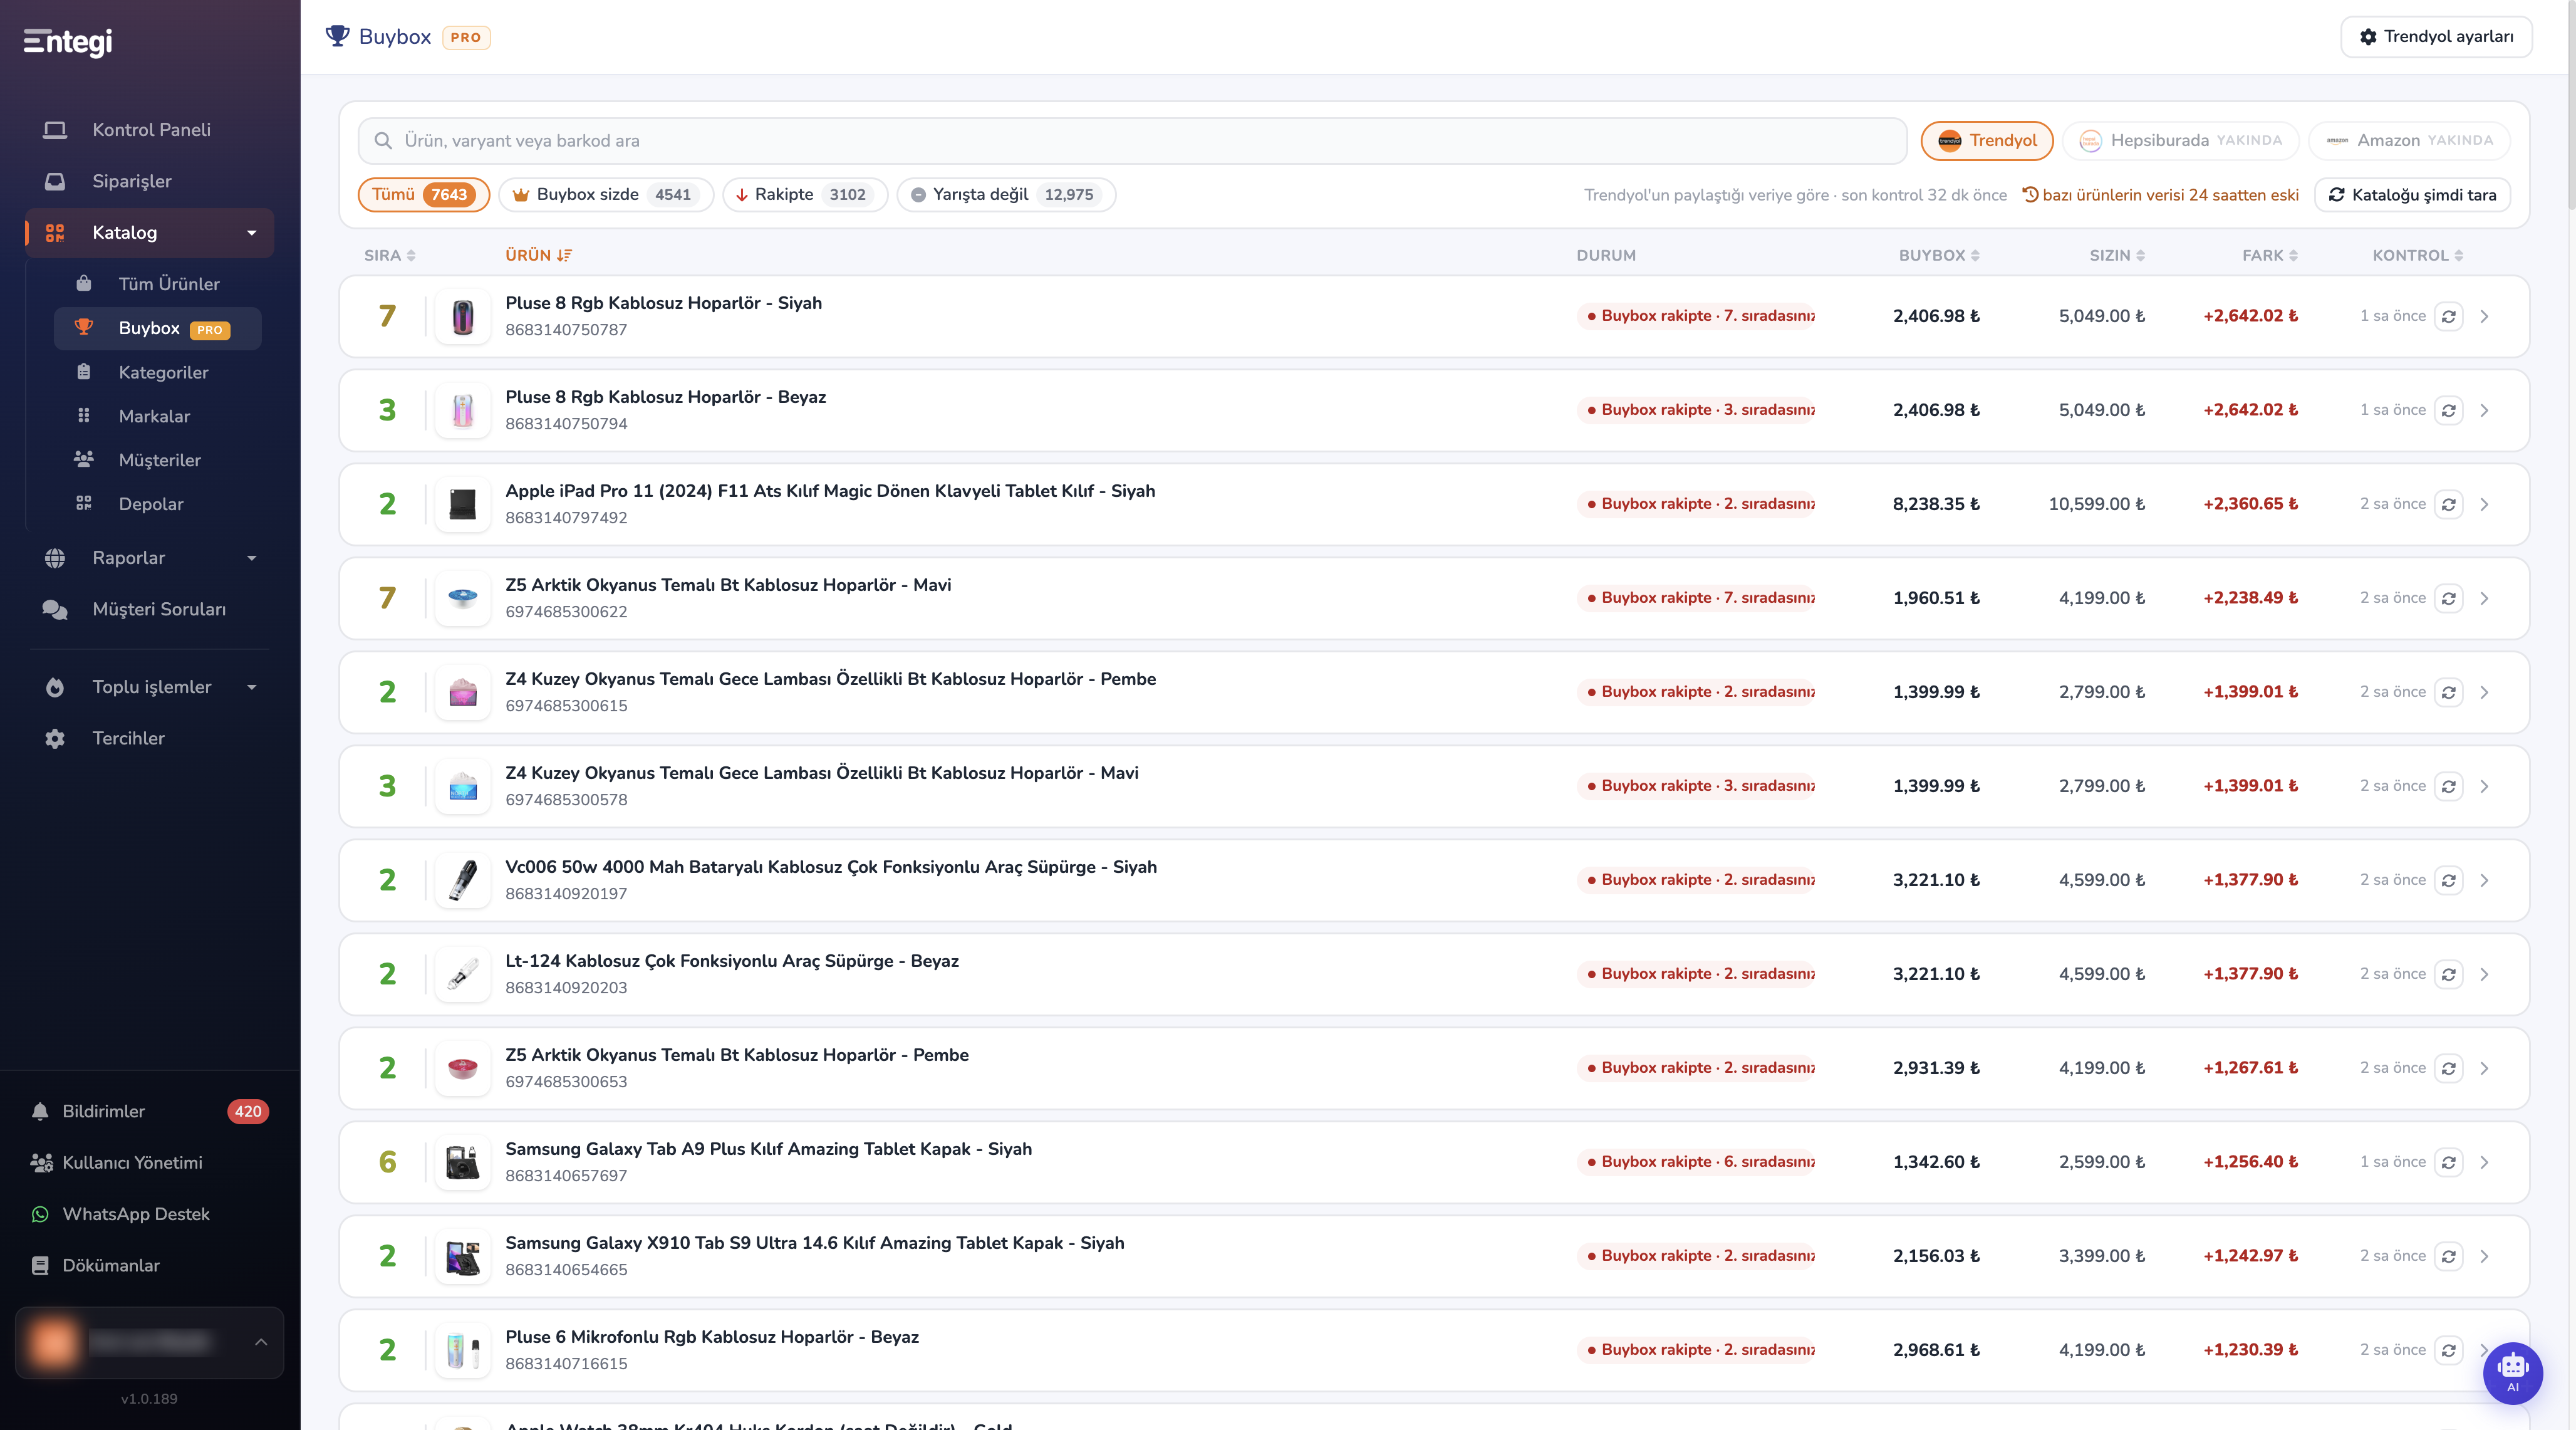Refresh the Pluse 6 Mikrofonlu Beyaz row
Viewport: 2576px width, 1430px height.
(x=2449, y=1350)
